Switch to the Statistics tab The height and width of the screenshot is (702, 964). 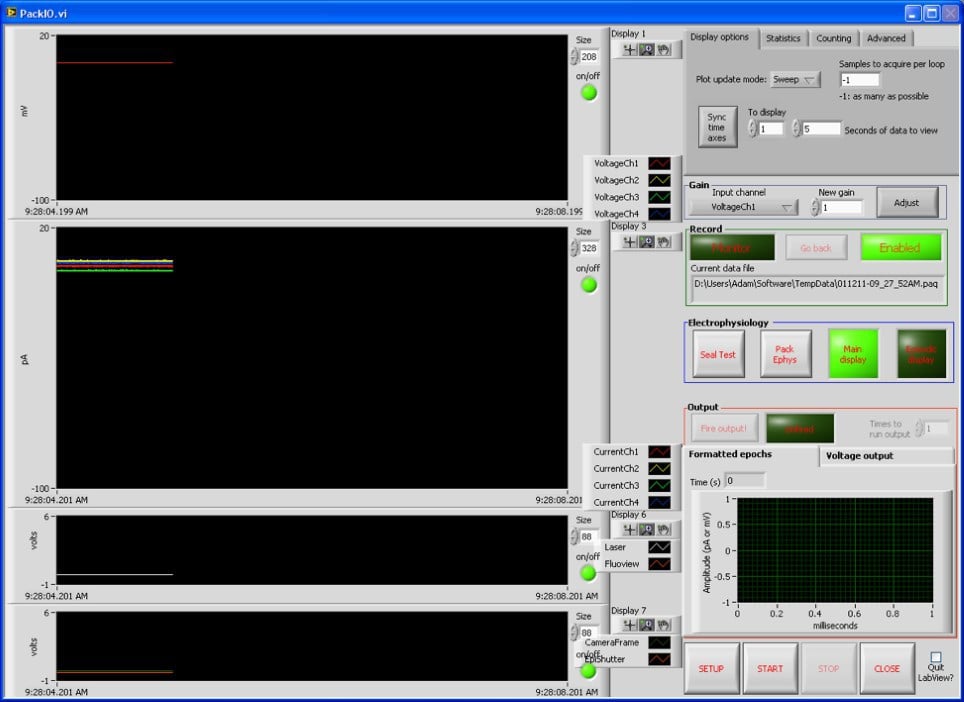pos(782,38)
